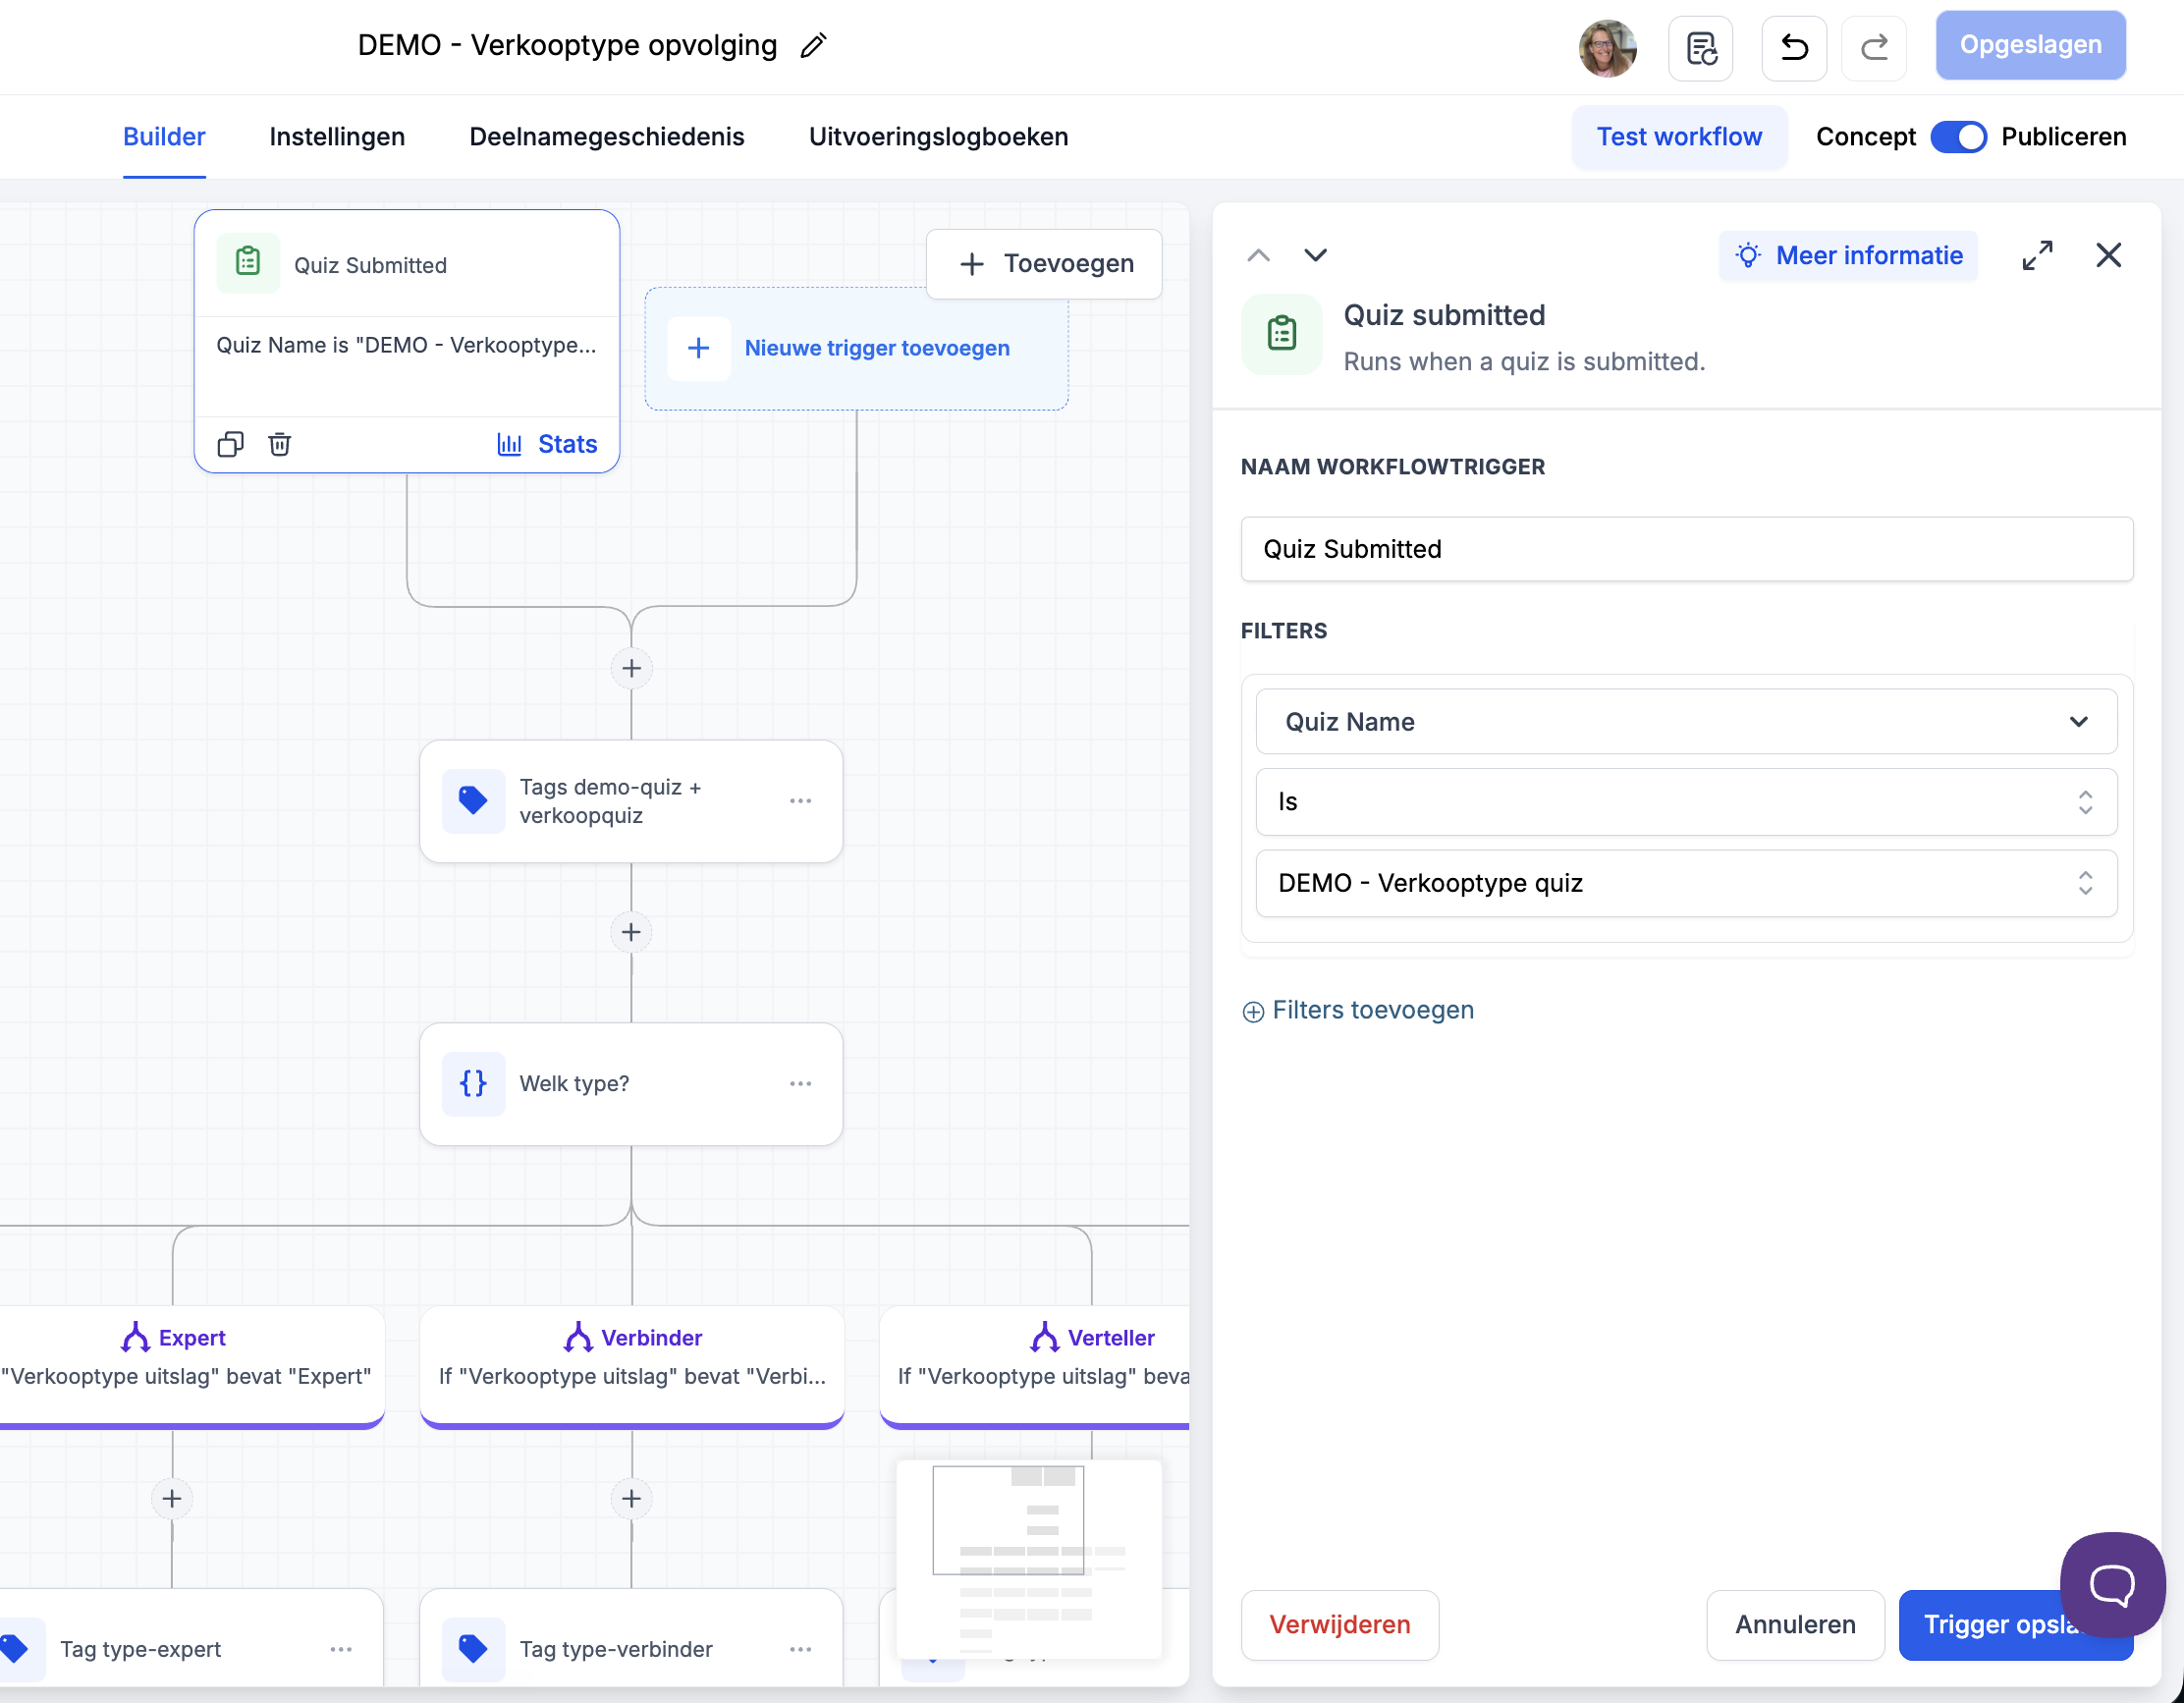Expand the trigger panel to full size

tap(2037, 255)
